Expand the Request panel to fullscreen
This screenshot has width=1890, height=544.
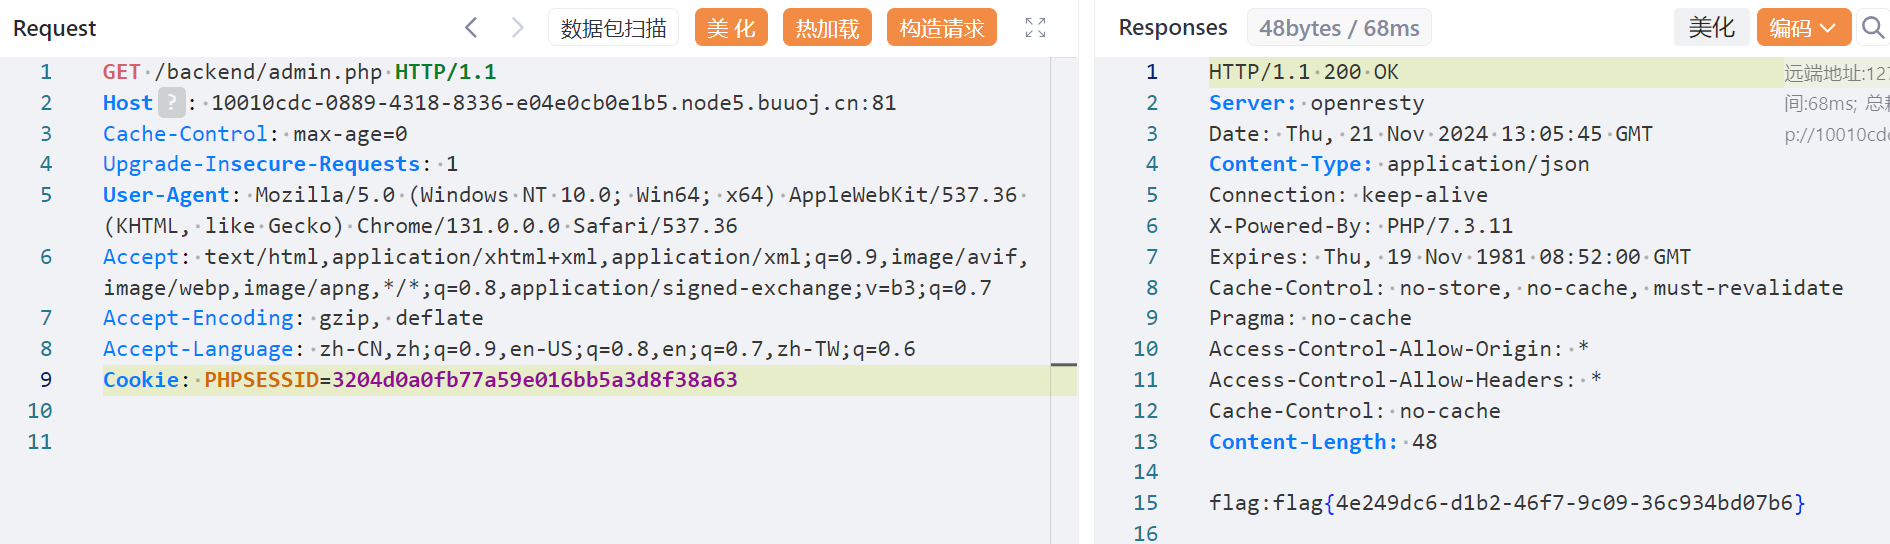click(1035, 28)
